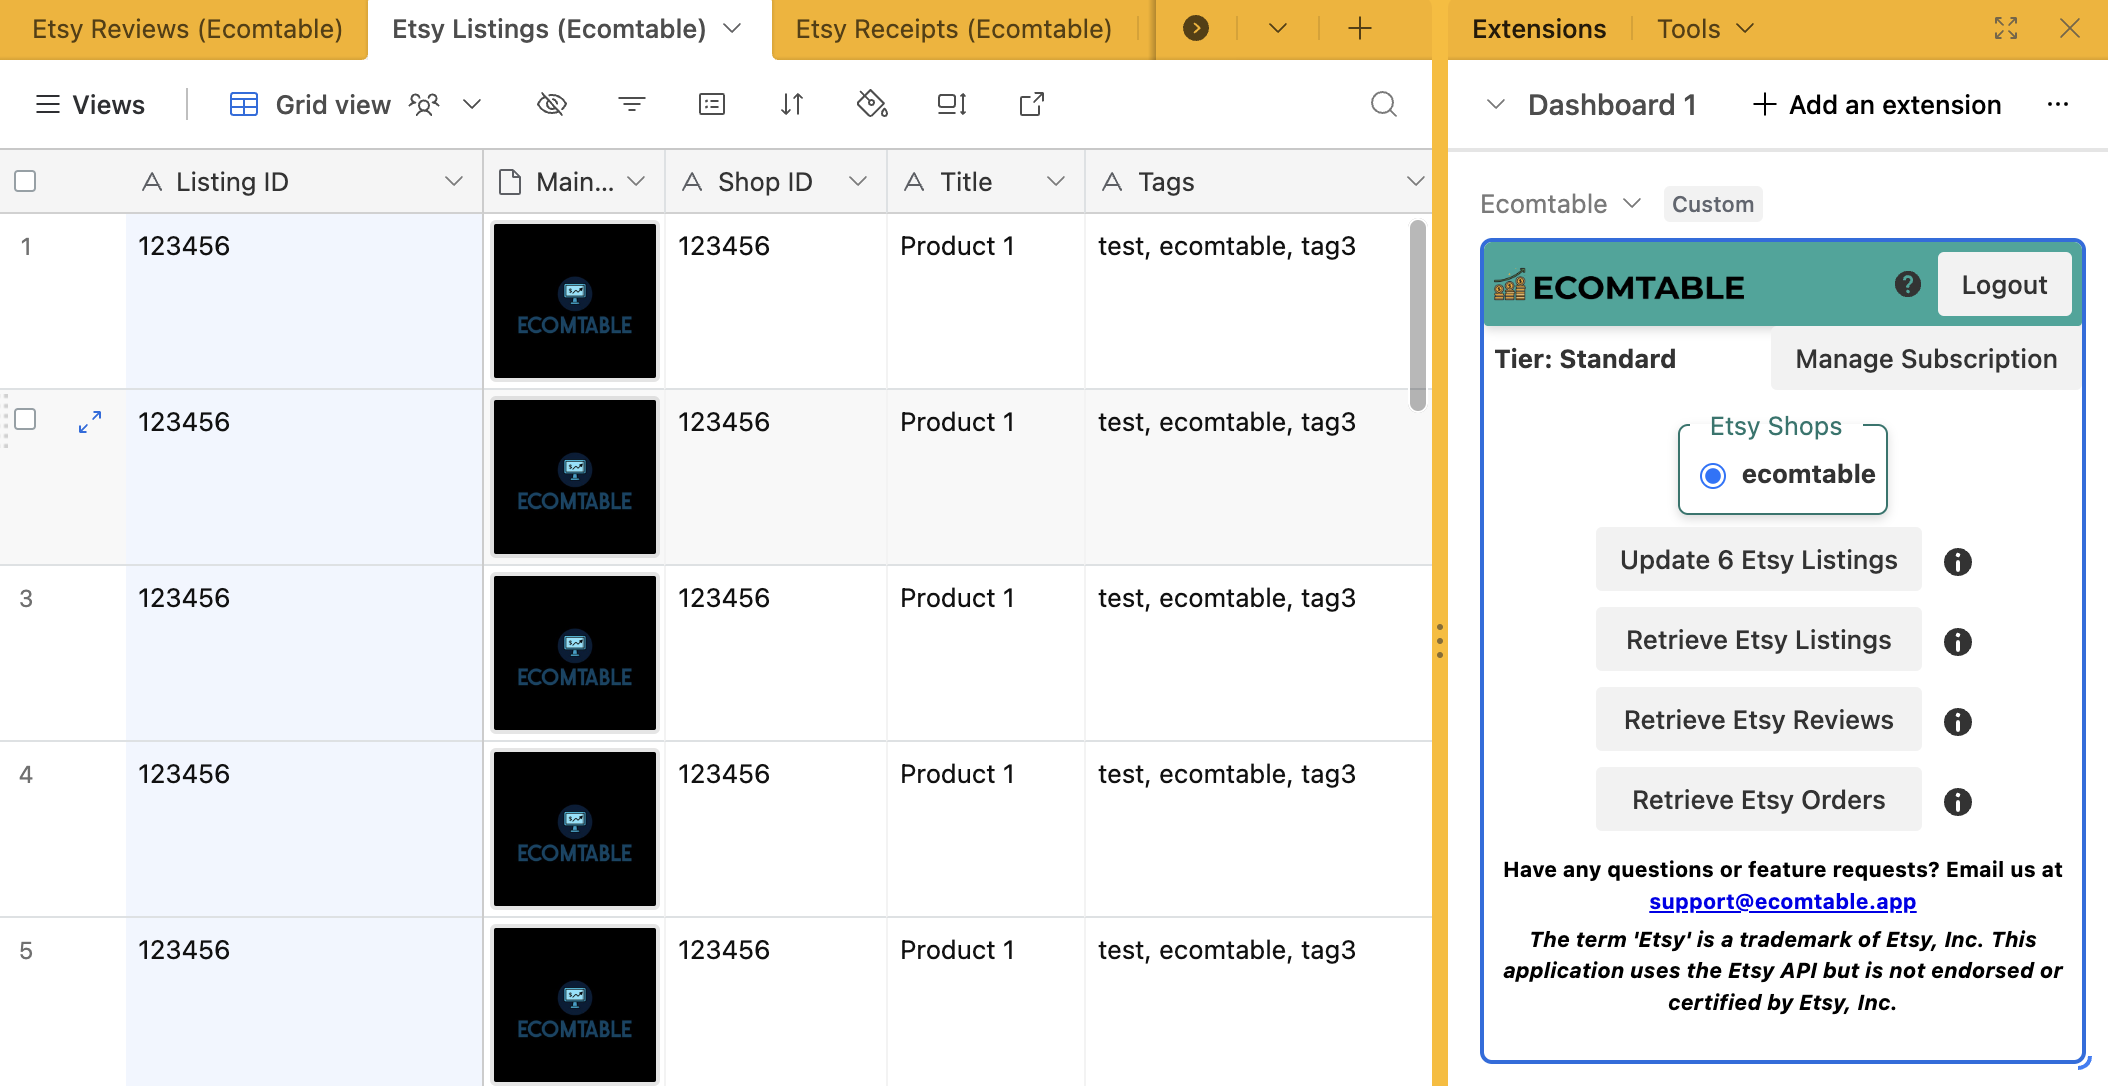Viewport: 2108px width, 1086px height.
Task: Click Add an extension
Action: point(1877,104)
